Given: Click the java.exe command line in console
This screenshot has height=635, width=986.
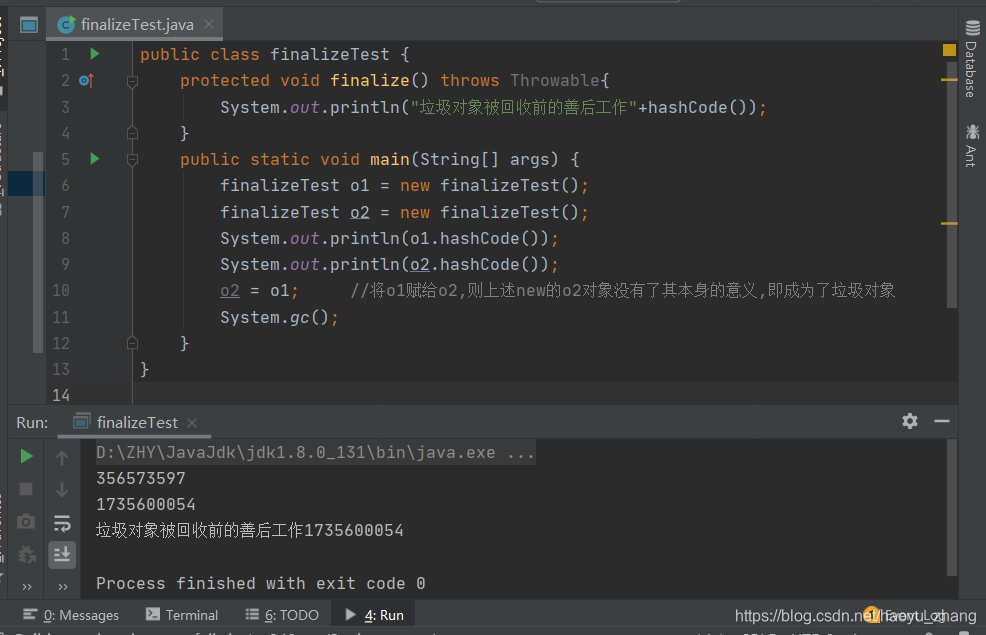Looking at the screenshot, I should [315, 453].
